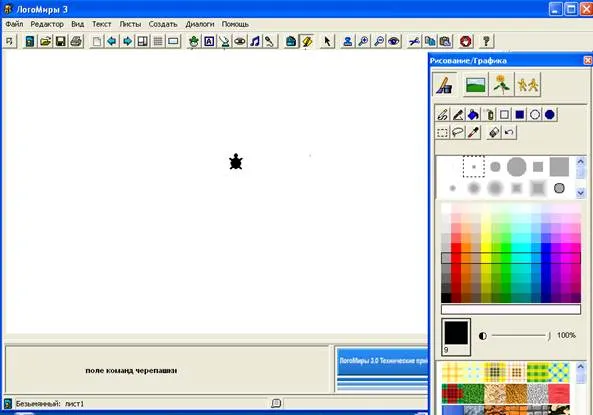Select the rectangular dashed selection tool

click(442, 132)
